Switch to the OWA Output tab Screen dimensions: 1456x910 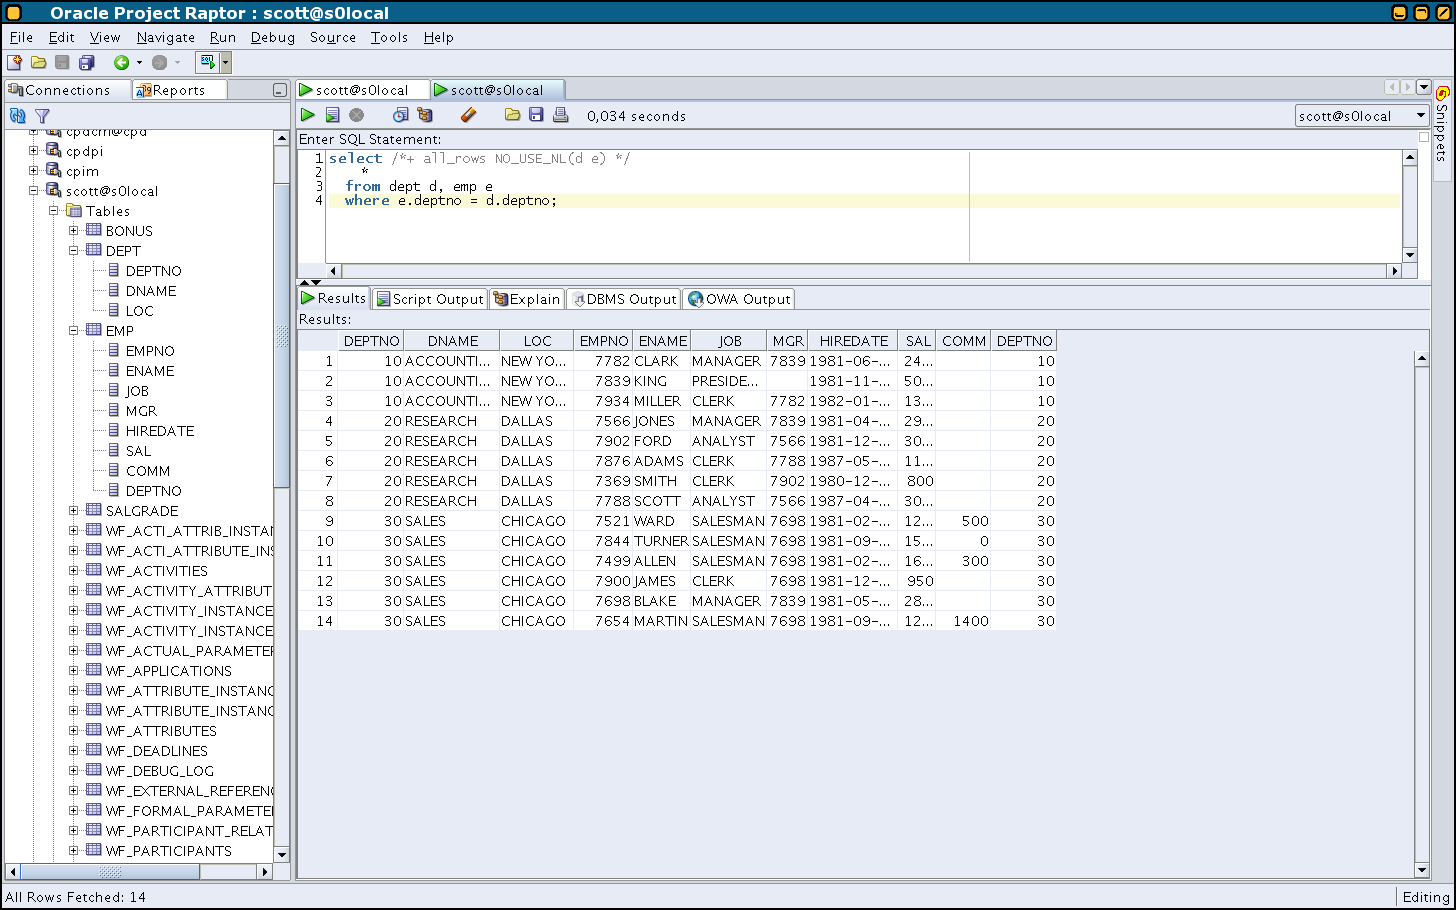[x=738, y=299]
